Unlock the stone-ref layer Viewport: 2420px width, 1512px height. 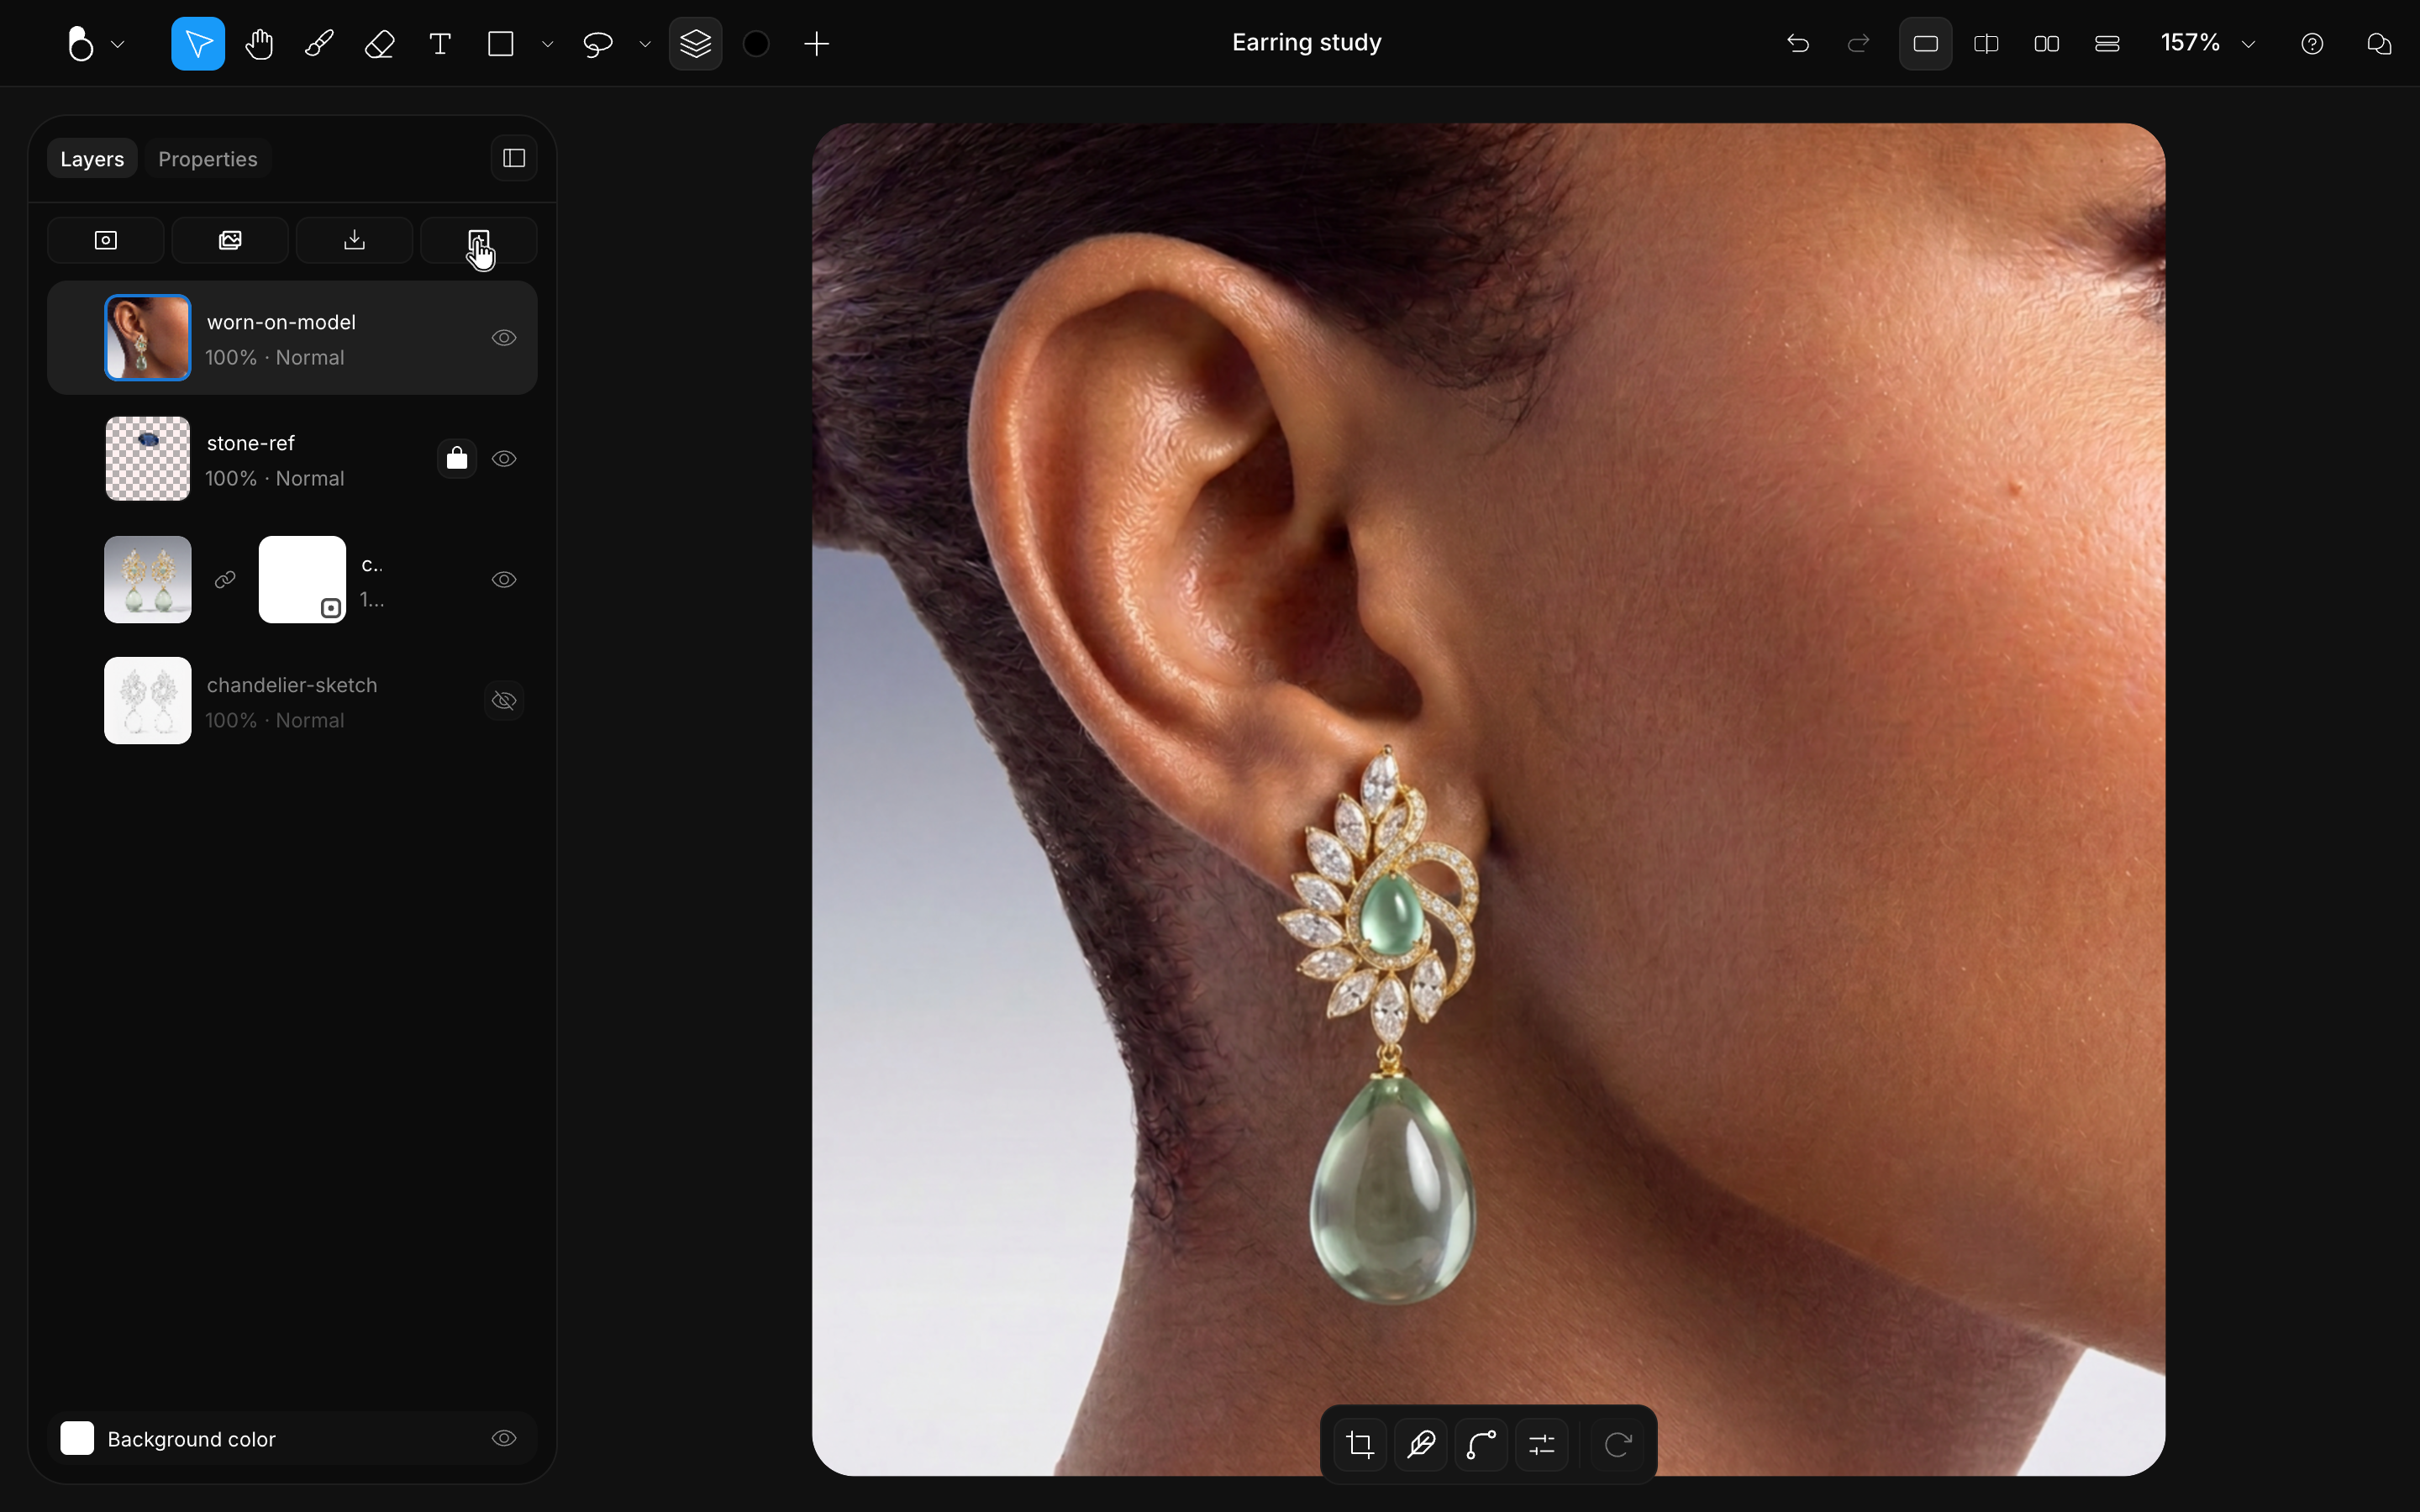(x=457, y=459)
